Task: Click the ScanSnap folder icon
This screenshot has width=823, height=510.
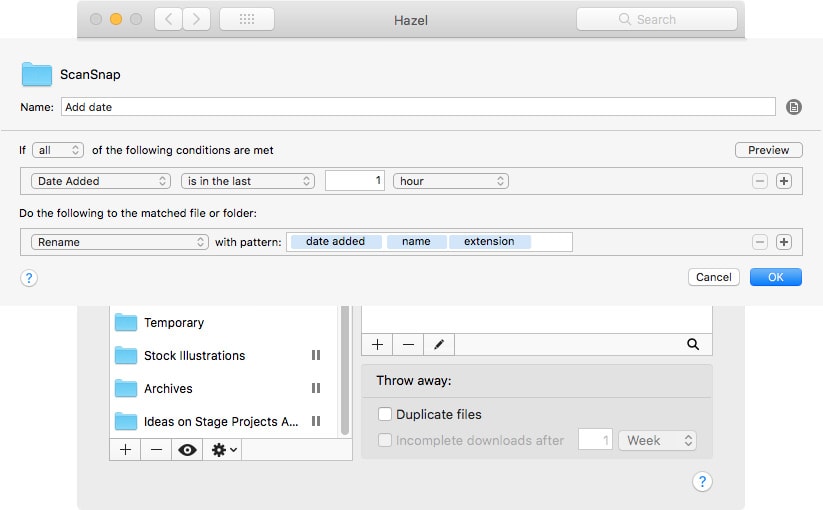Action: click(37, 74)
